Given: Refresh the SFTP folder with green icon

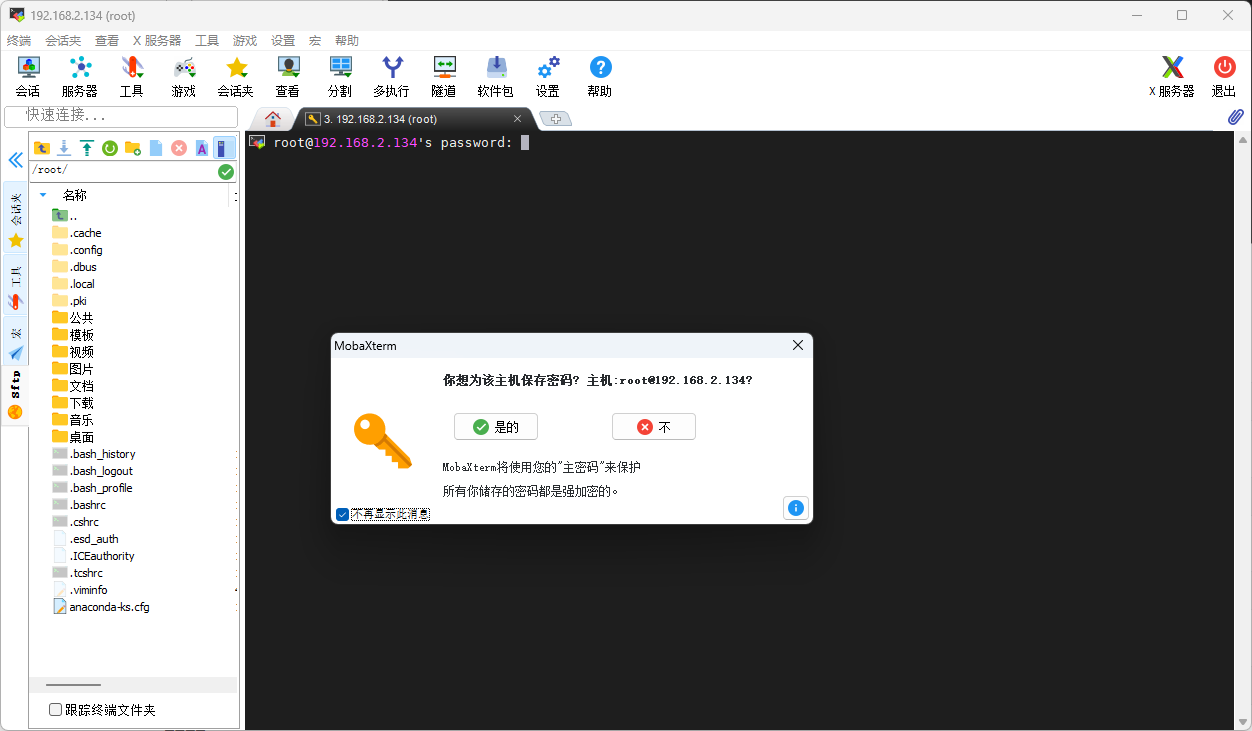Looking at the screenshot, I should point(110,148).
